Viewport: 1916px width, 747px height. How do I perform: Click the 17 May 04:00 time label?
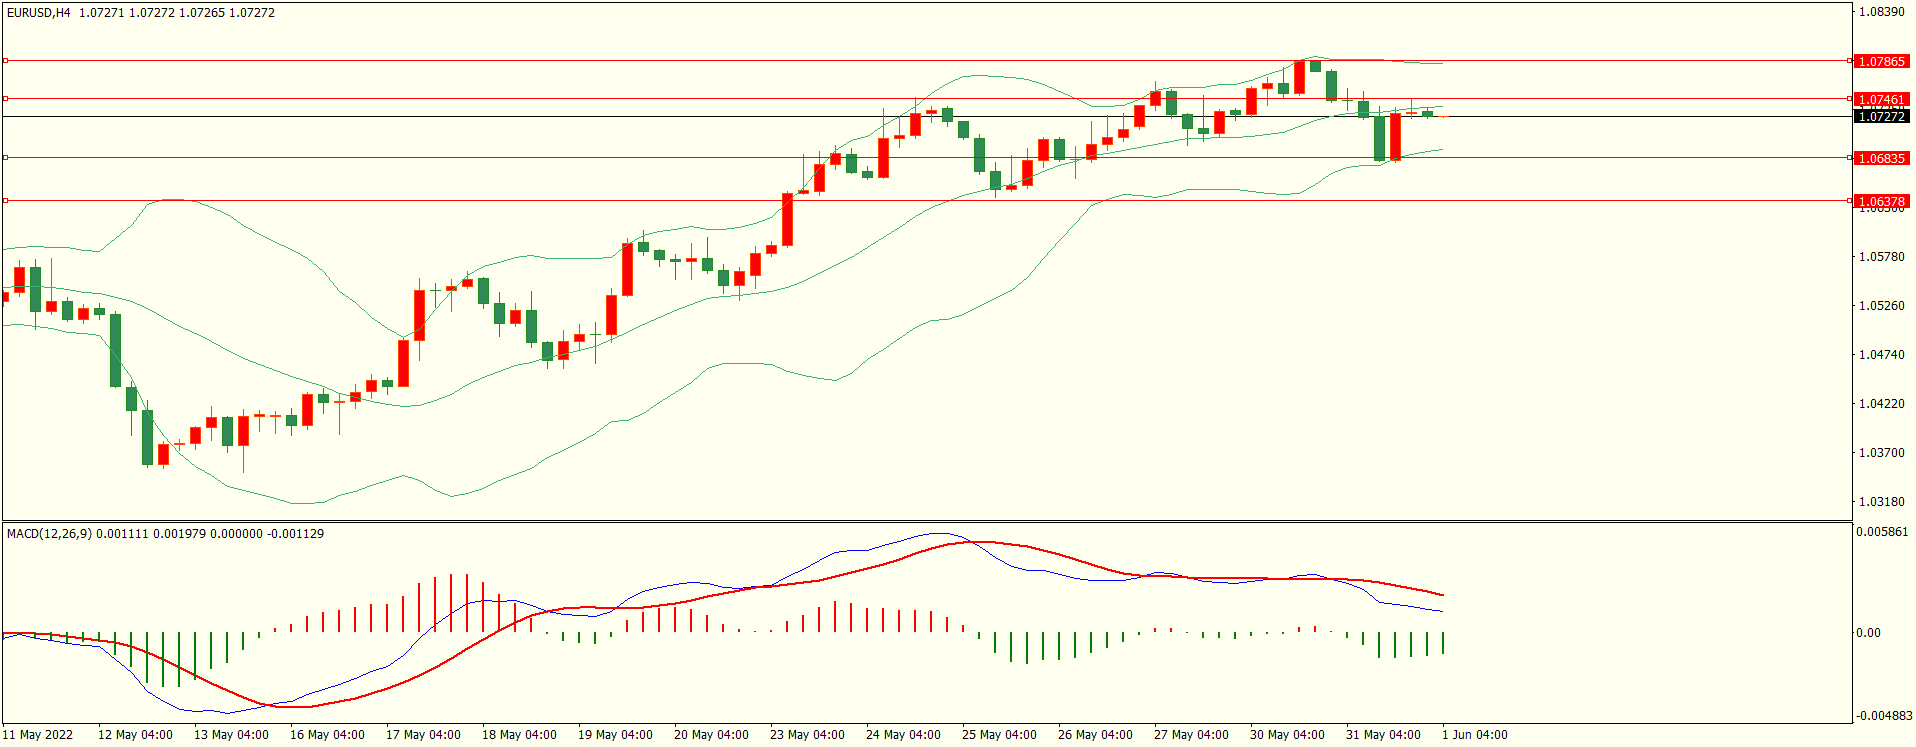(x=423, y=735)
